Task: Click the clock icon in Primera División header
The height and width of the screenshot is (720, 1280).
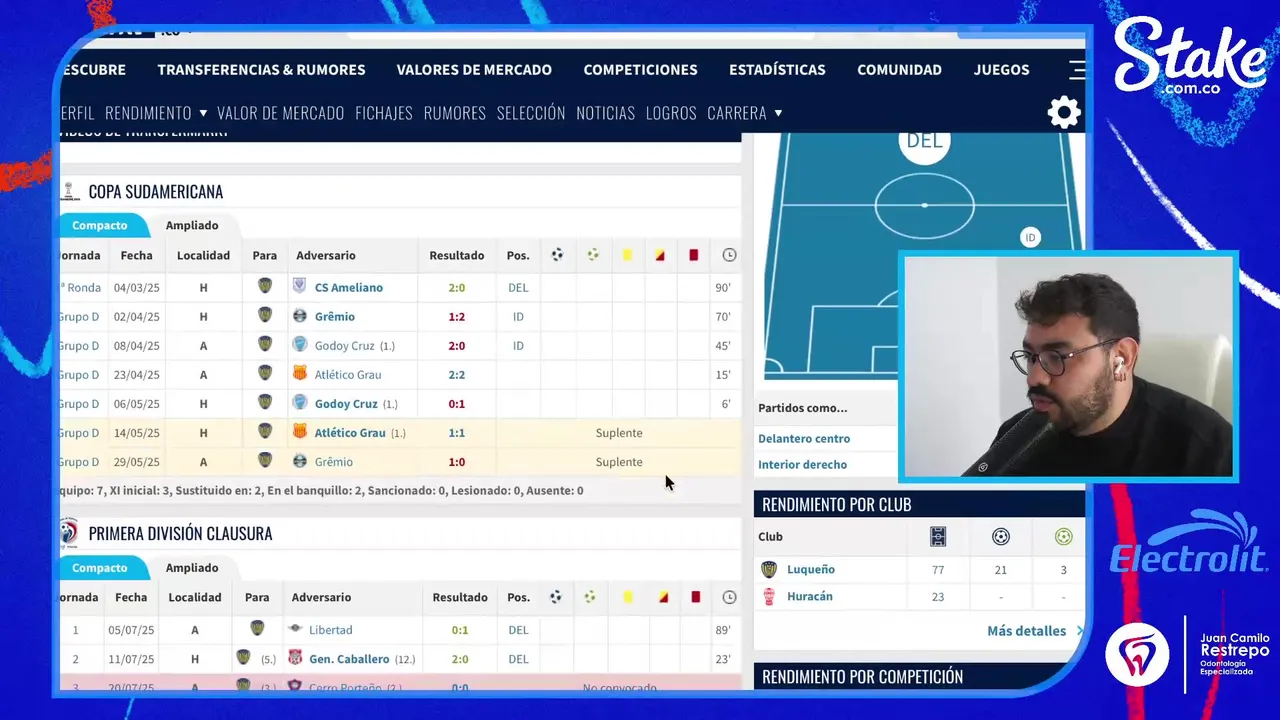Action: click(x=729, y=597)
